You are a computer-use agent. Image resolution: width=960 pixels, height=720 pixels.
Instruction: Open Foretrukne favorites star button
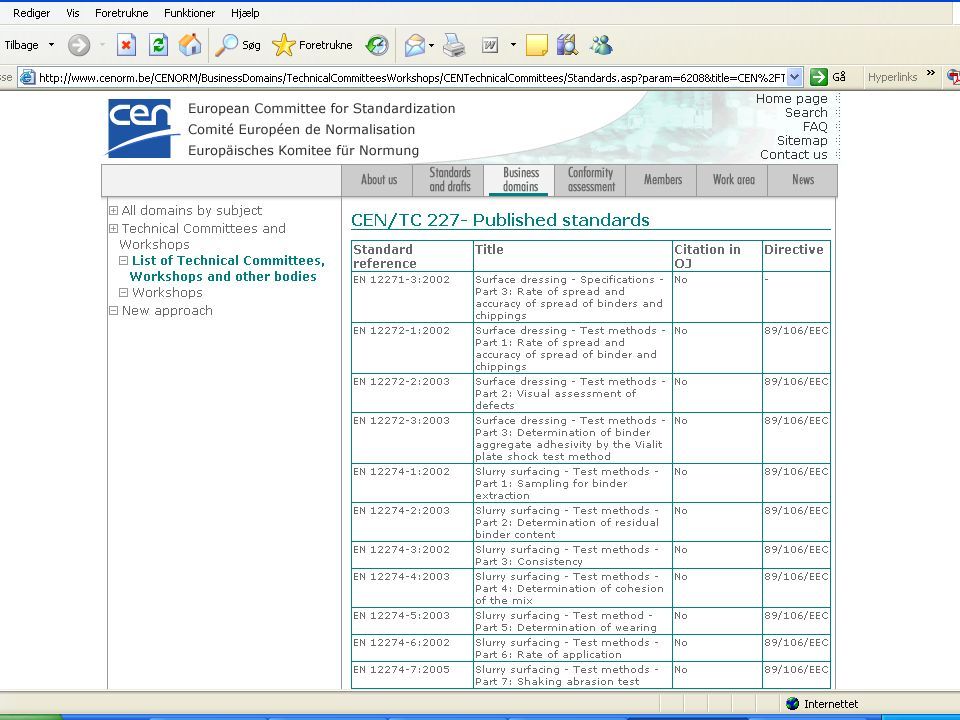tap(312, 45)
